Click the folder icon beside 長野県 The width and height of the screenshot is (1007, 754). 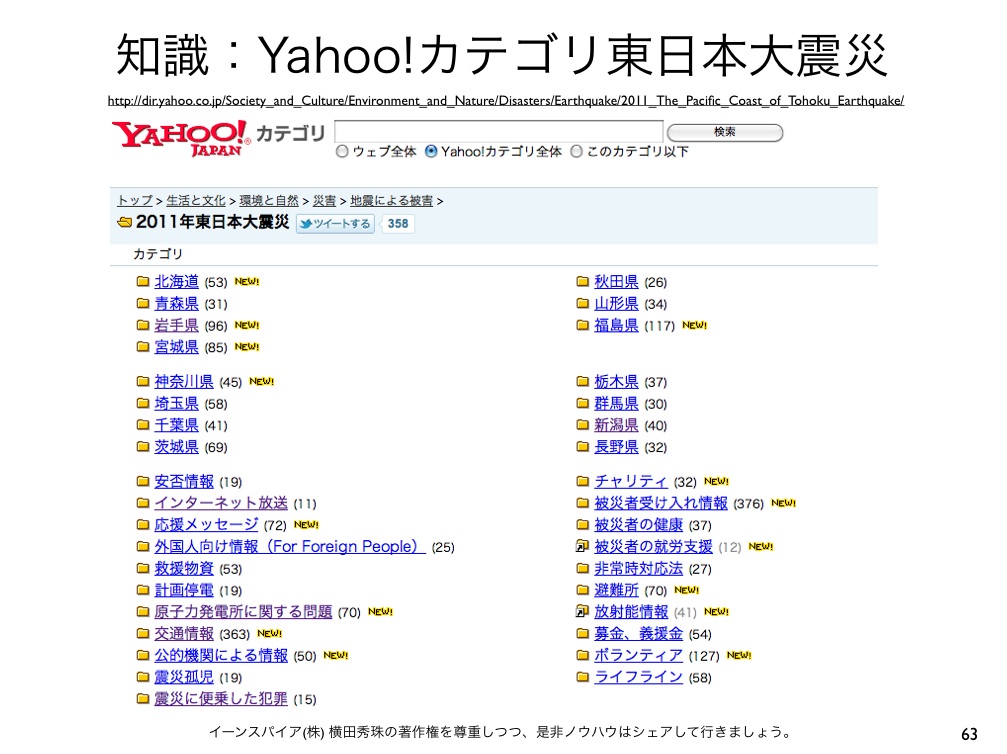582,446
